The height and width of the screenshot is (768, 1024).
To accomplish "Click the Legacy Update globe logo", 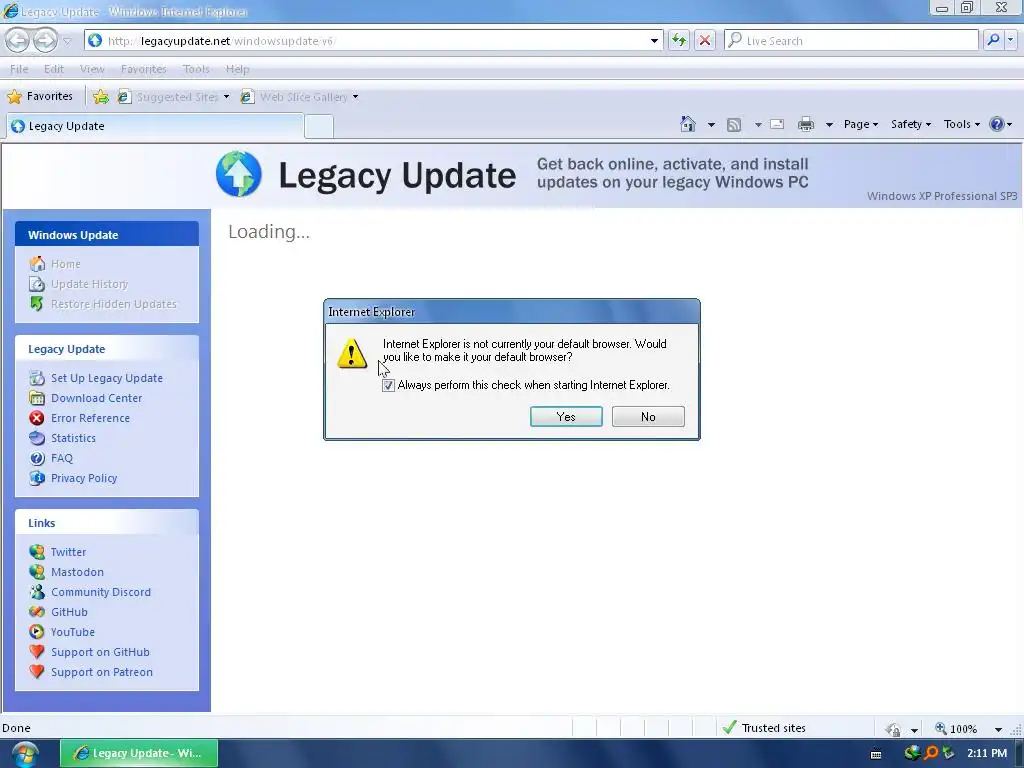I will [x=239, y=174].
